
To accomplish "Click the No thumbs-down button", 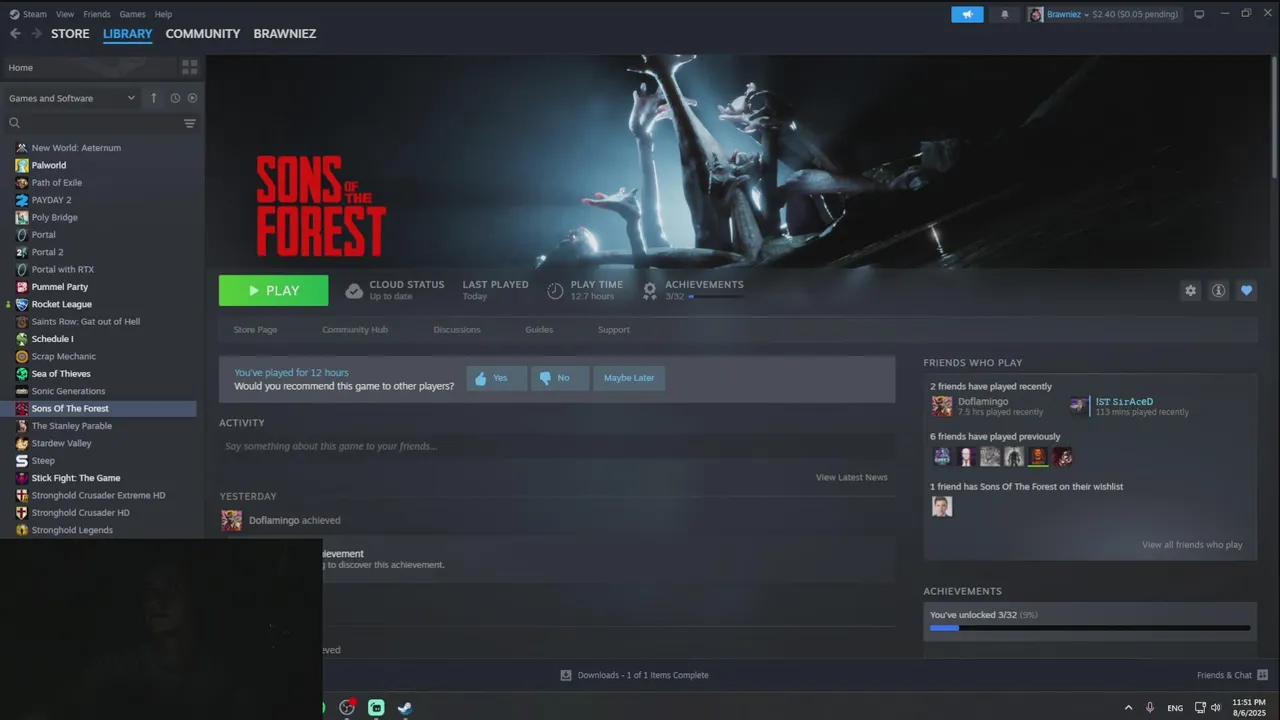I will 560,378.
